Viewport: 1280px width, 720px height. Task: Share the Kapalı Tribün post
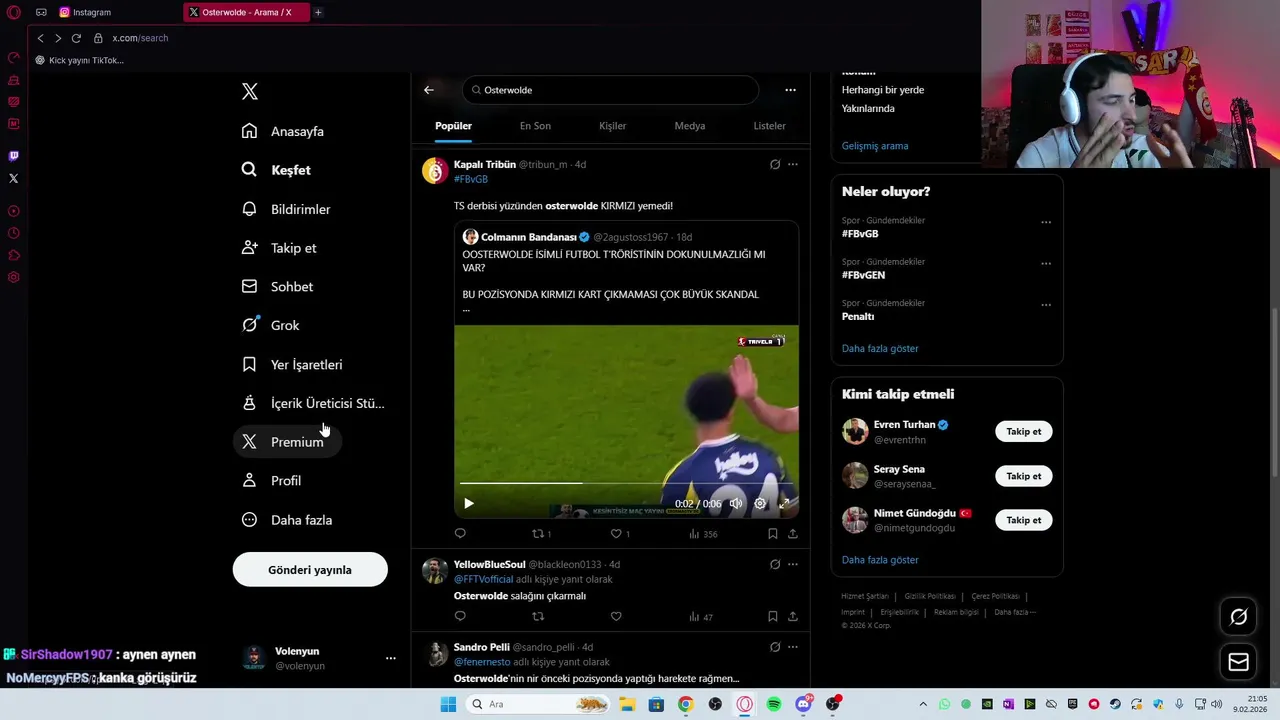point(793,534)
